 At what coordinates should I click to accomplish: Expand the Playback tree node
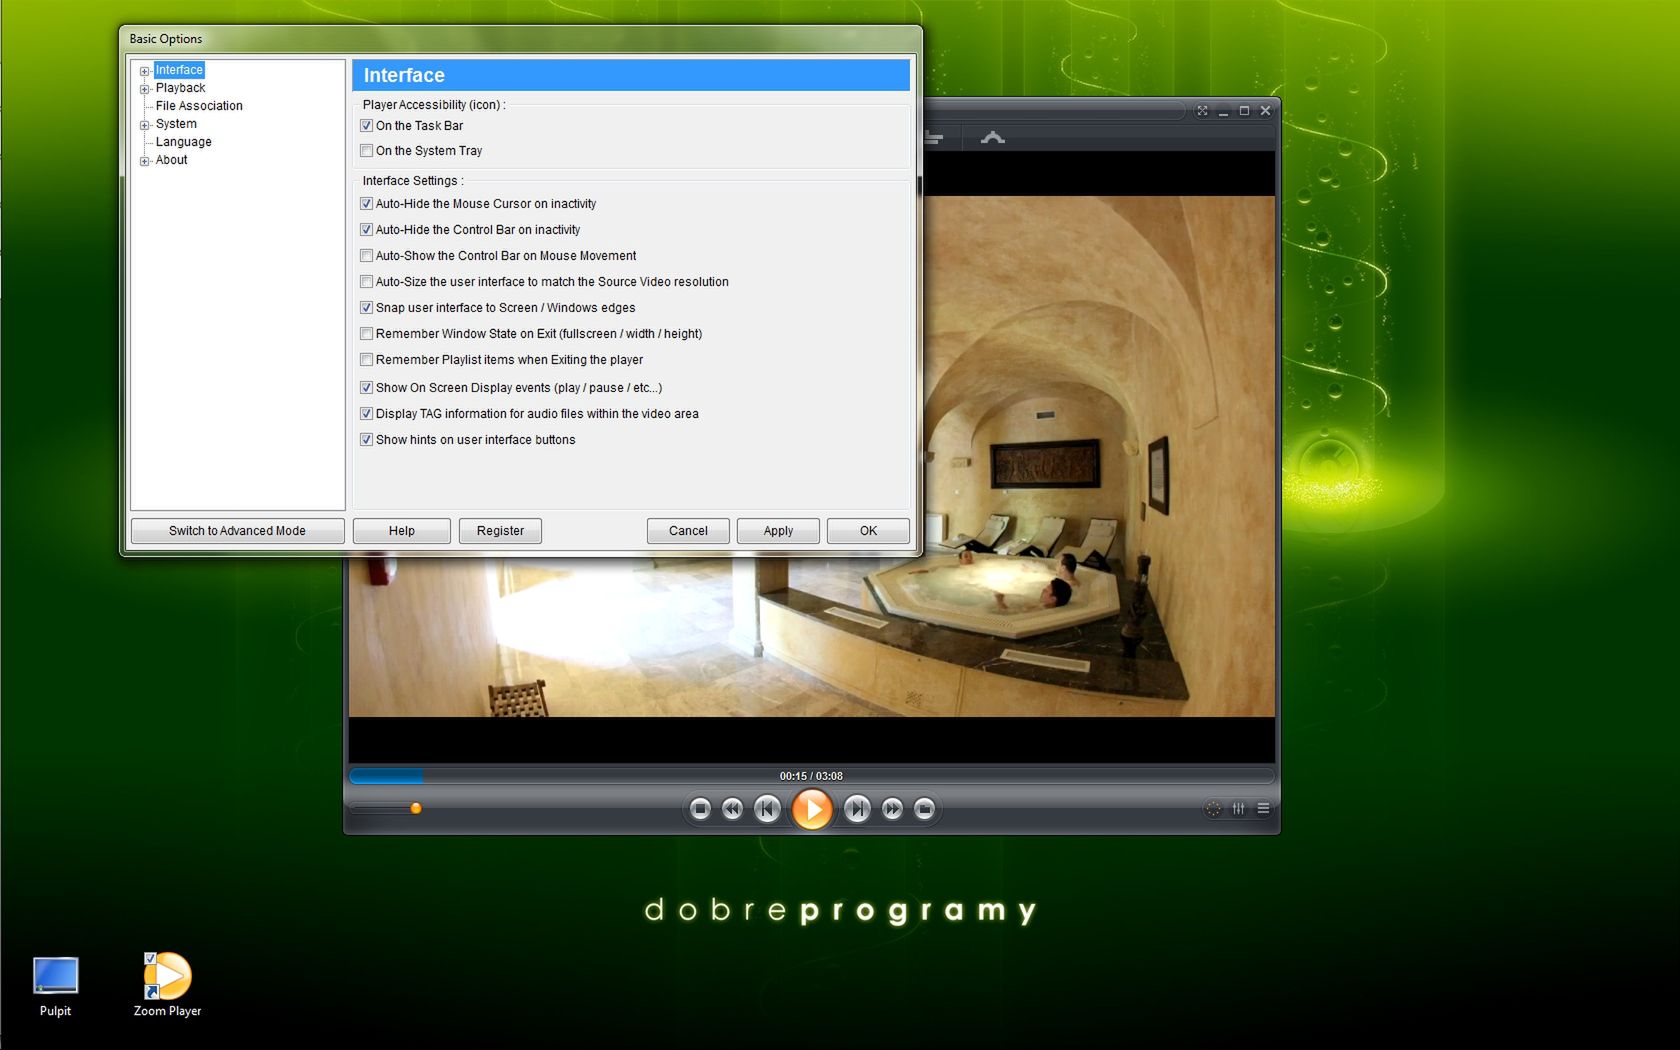coord(144,89)
